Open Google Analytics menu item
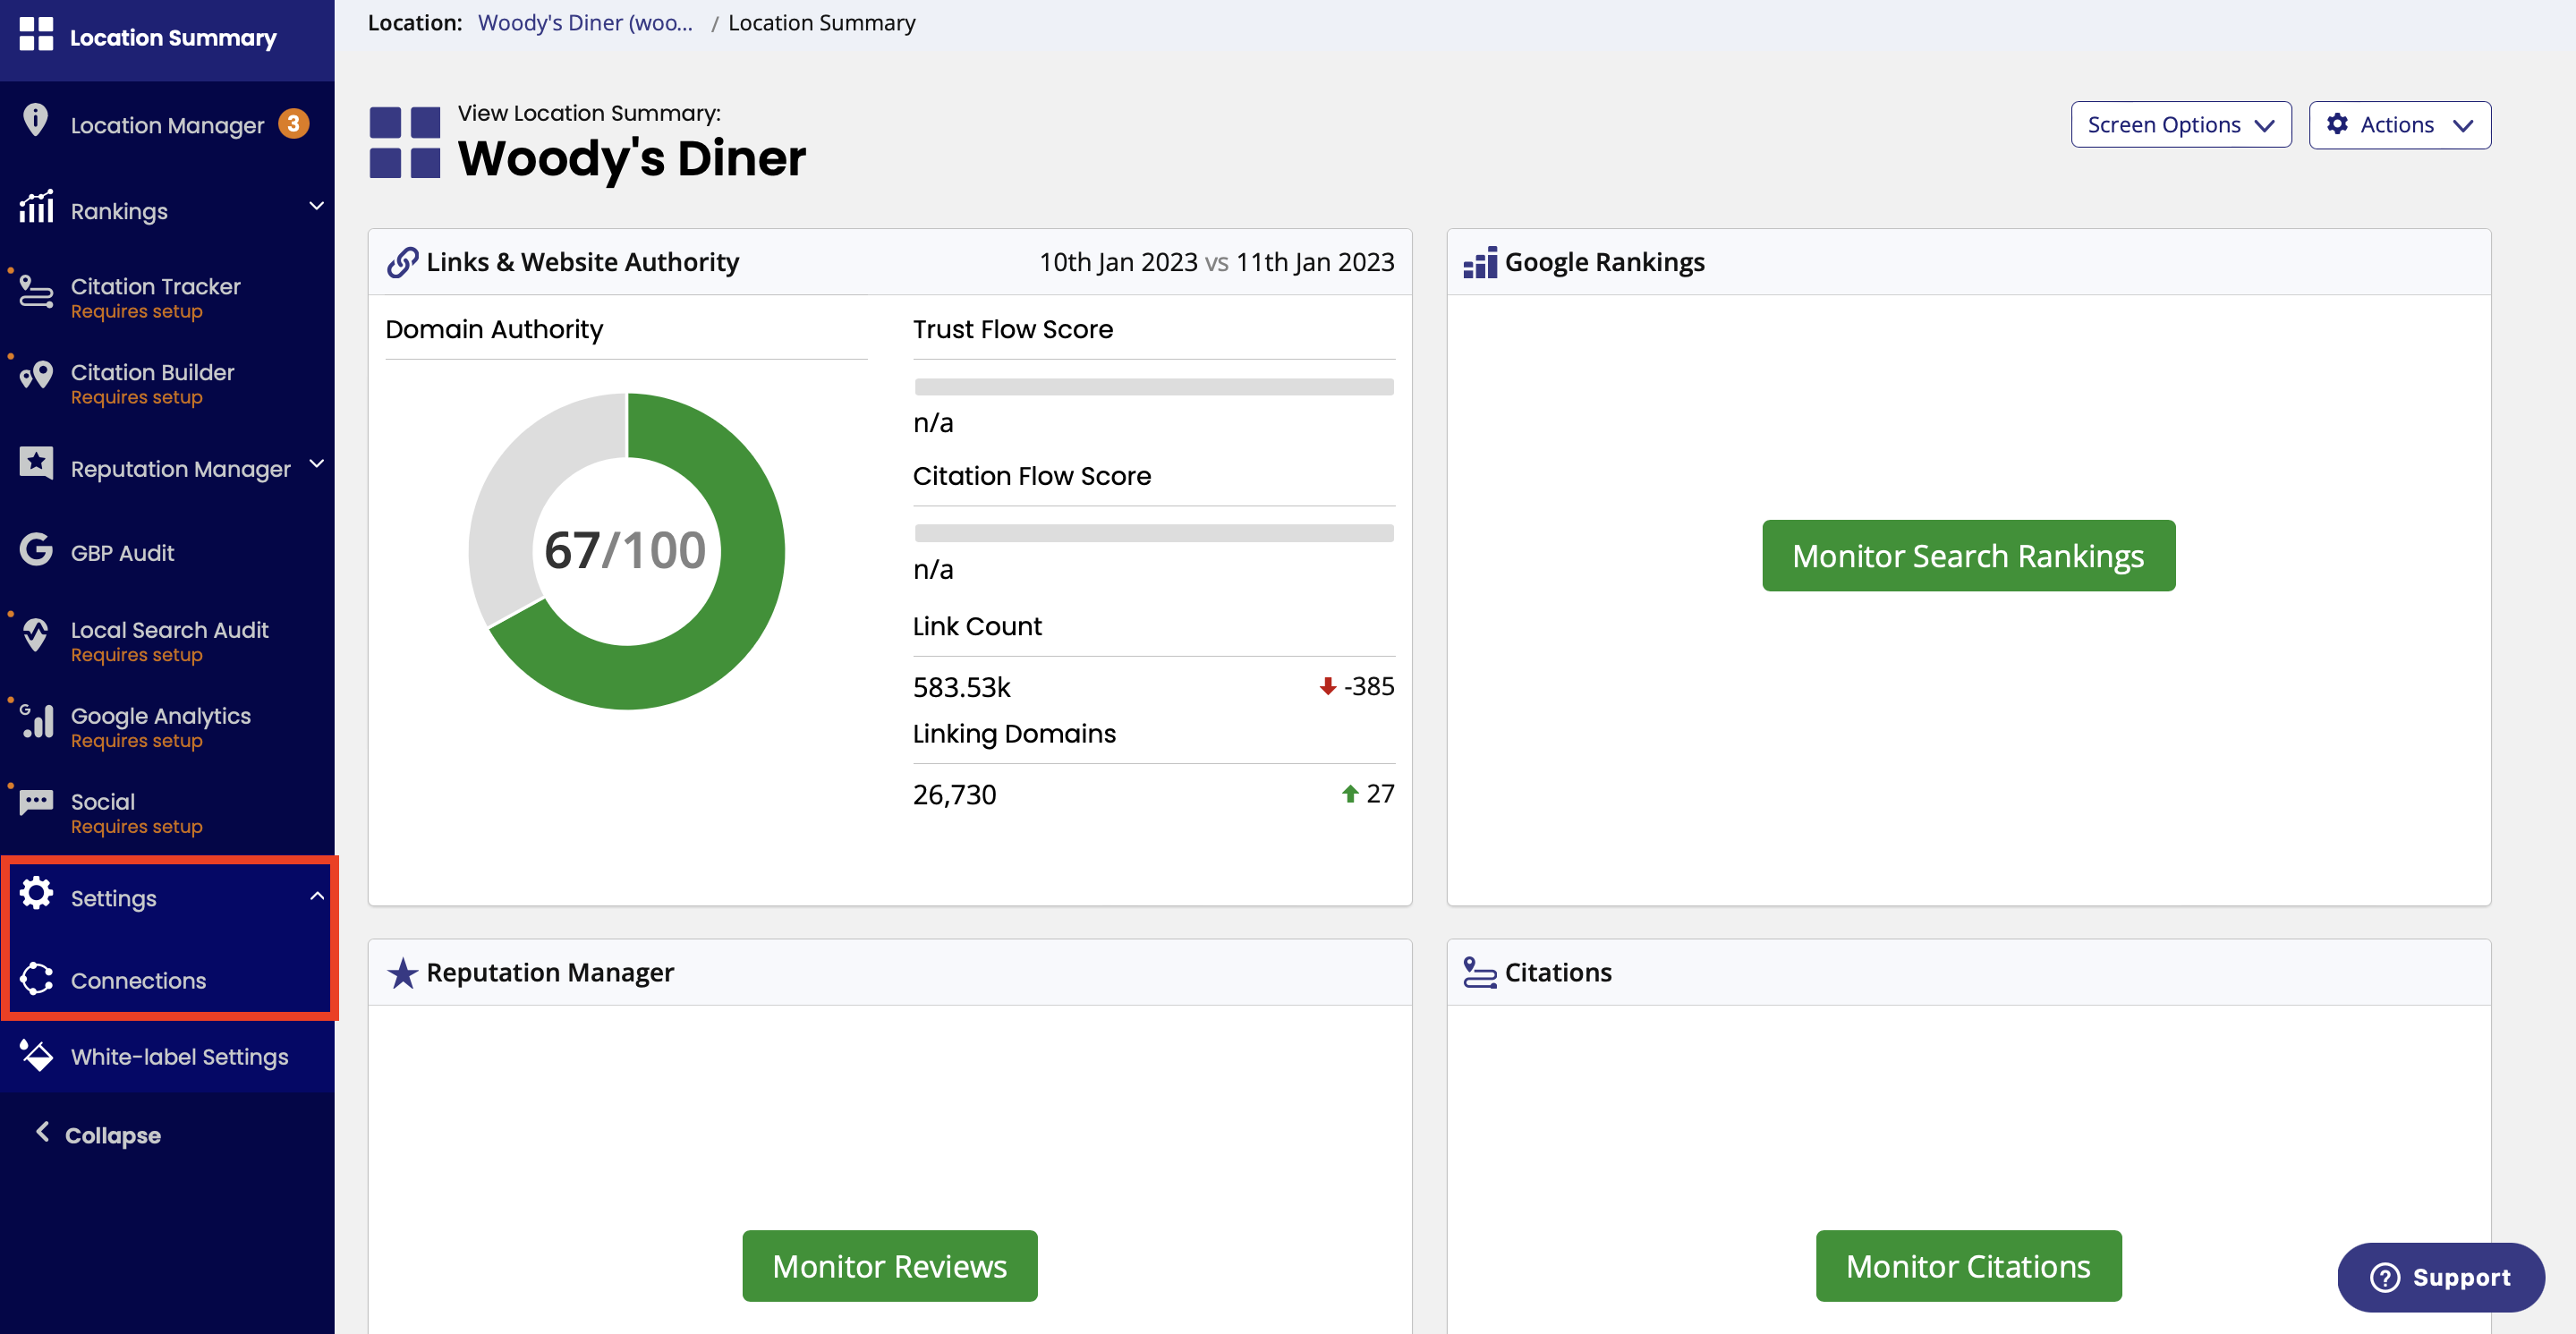This screenshot has width=2576, height=1334. pyautogui.click(x=167, y=726)
